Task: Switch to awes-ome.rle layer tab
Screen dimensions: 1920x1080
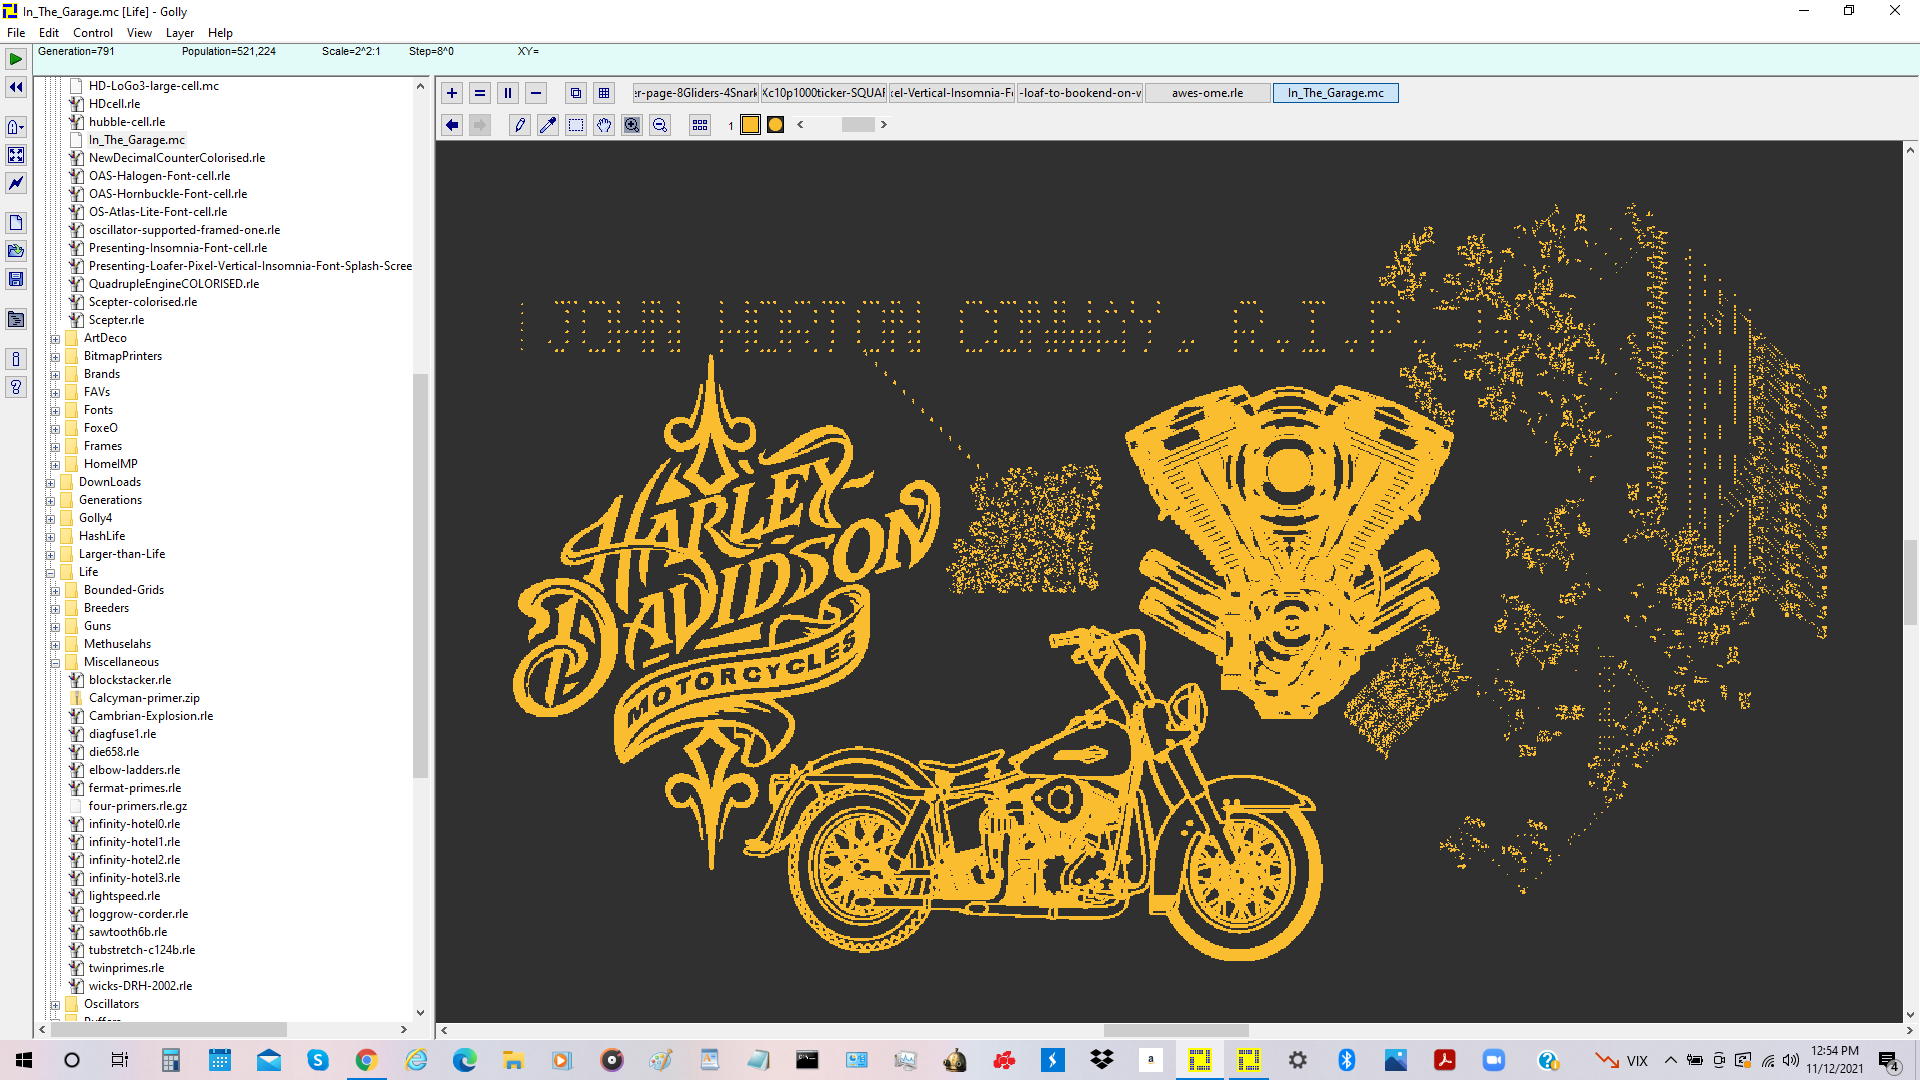Action: pos(1207,93)
